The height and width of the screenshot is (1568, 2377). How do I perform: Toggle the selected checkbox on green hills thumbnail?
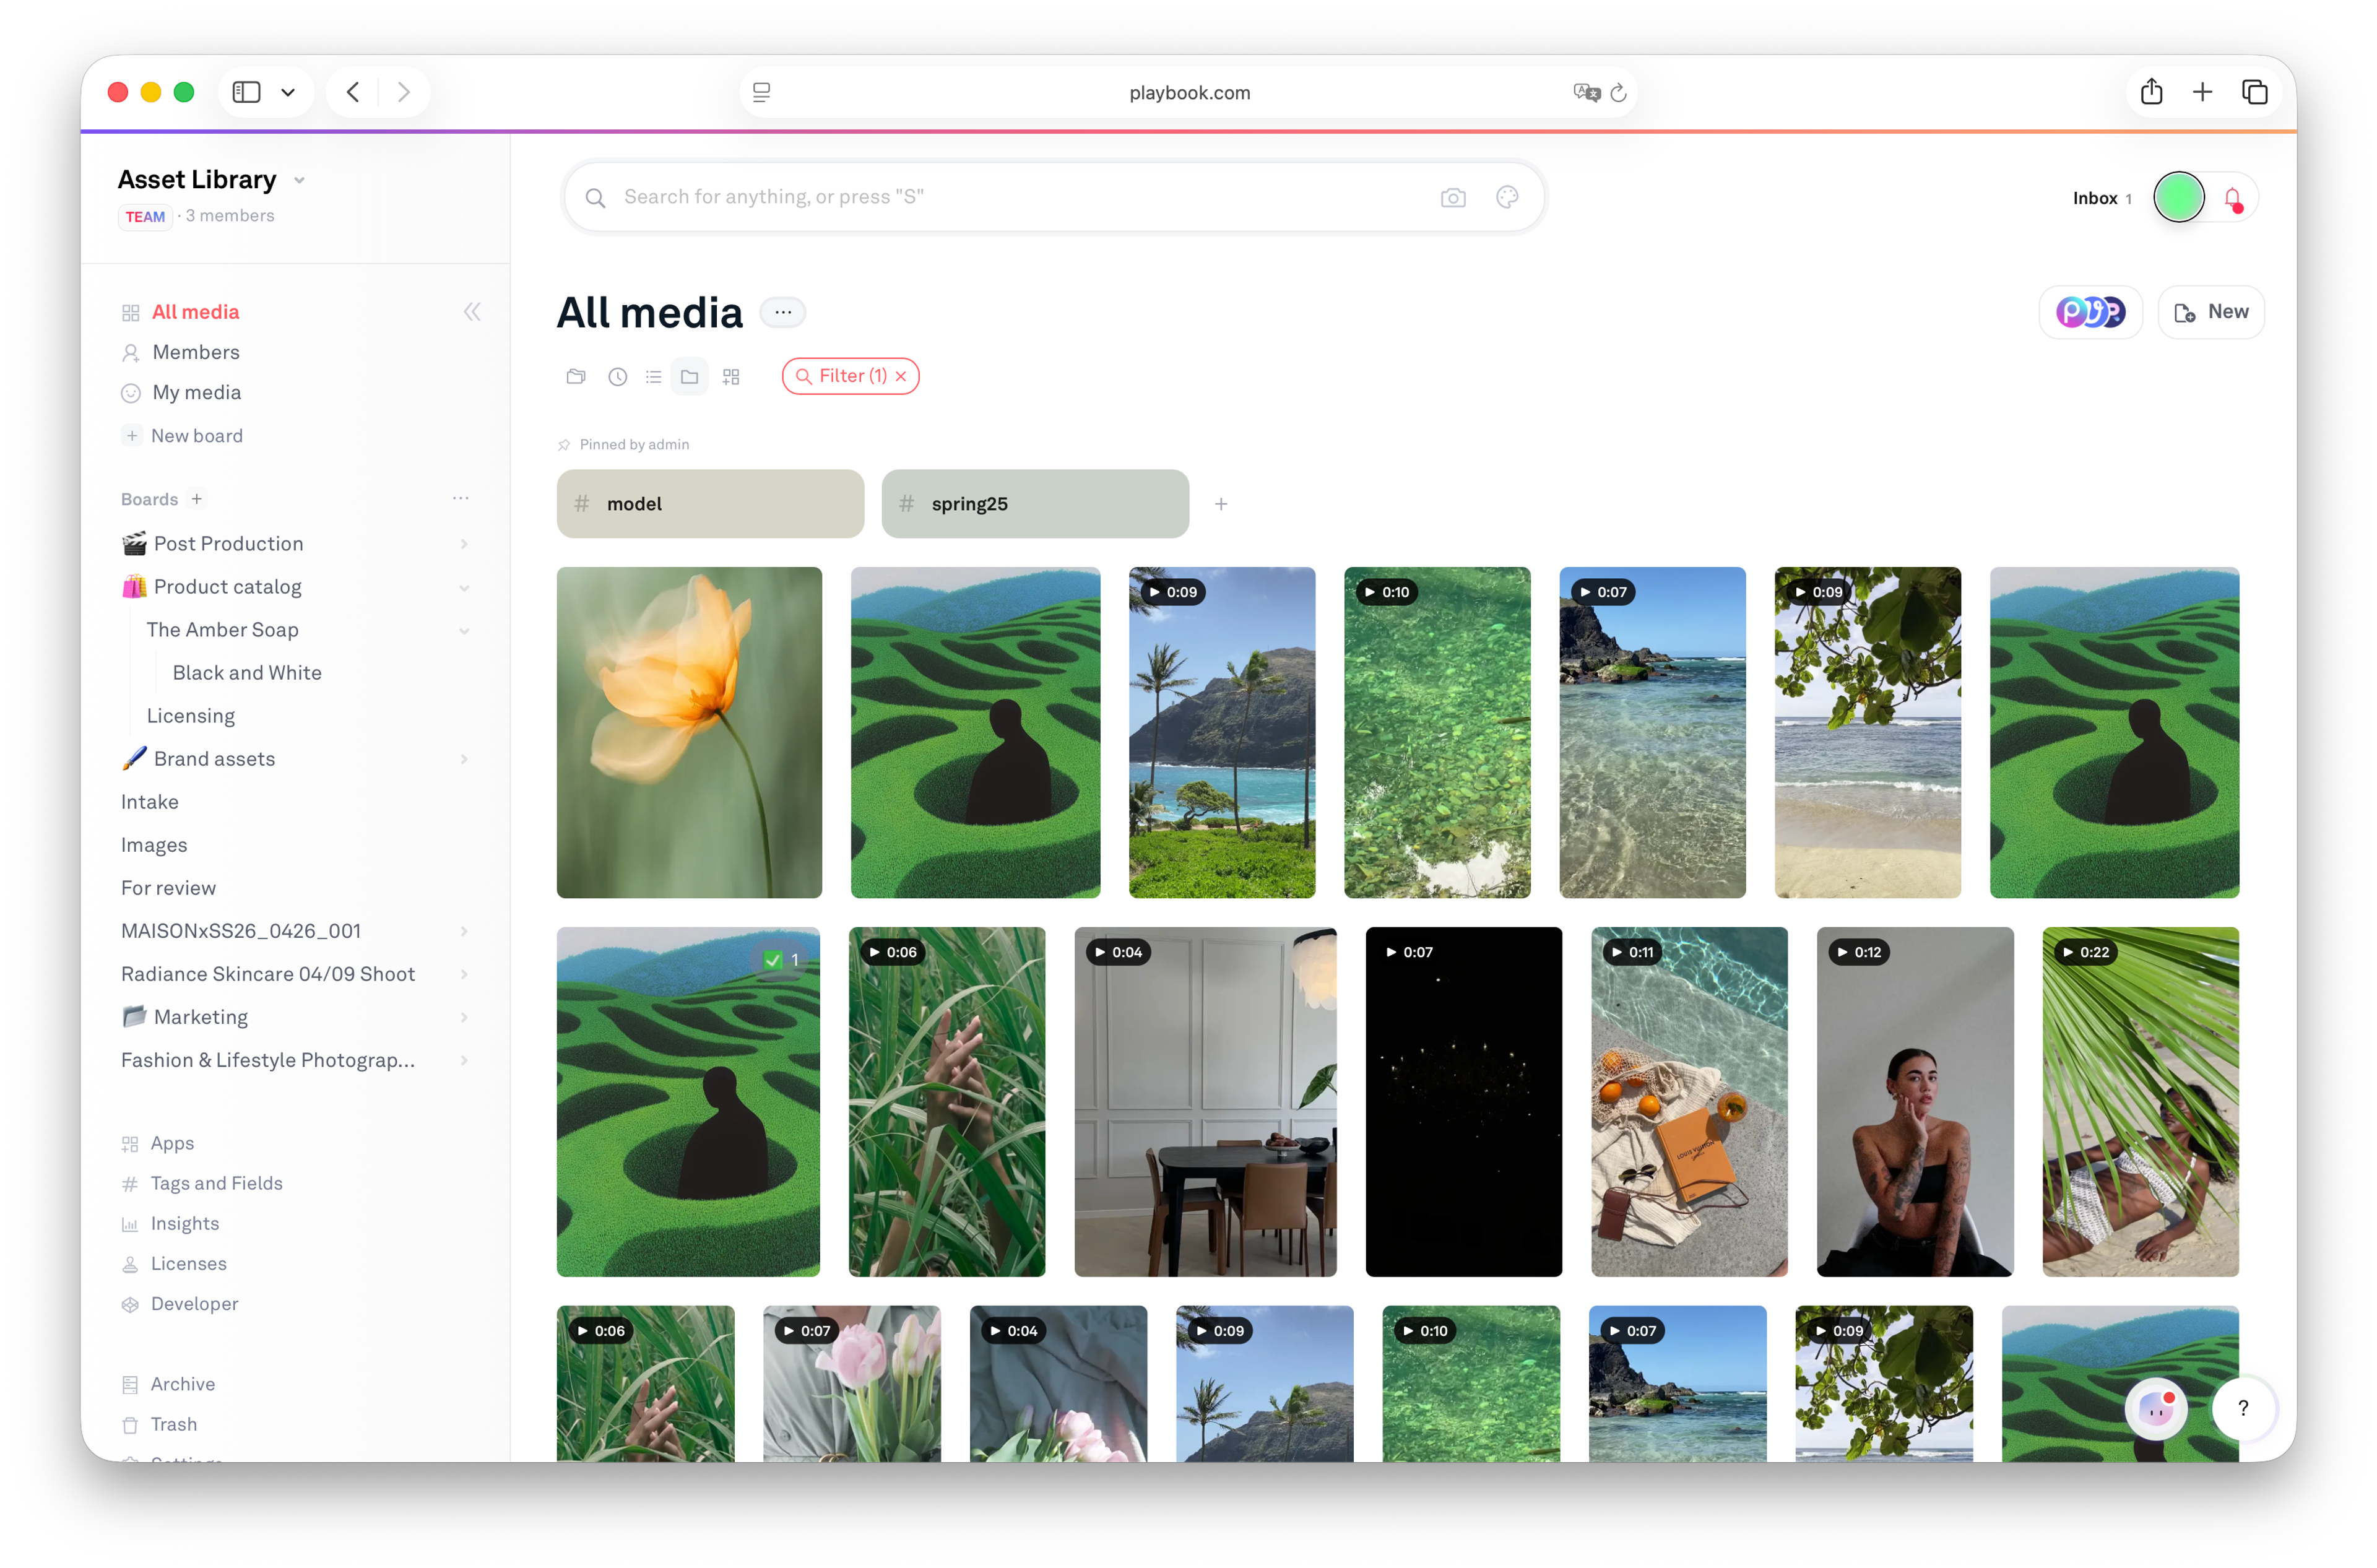click(x=773, y=960)
